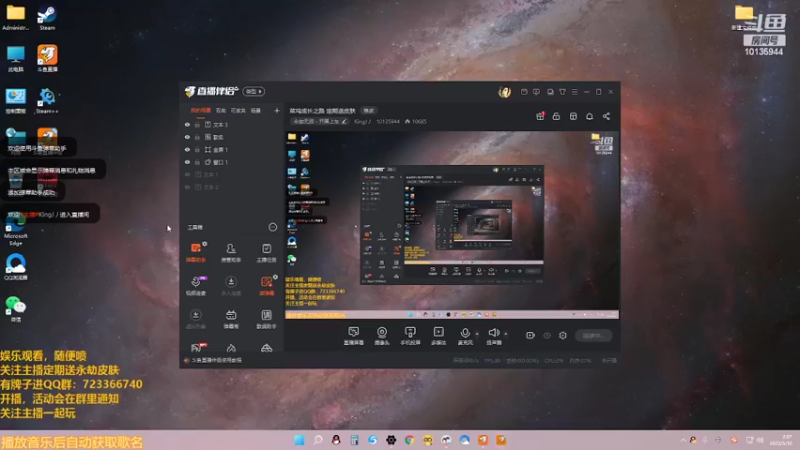Switch to the active orange scene tab
The height and width of the screenshot is (450, 800).
point(201,111)
